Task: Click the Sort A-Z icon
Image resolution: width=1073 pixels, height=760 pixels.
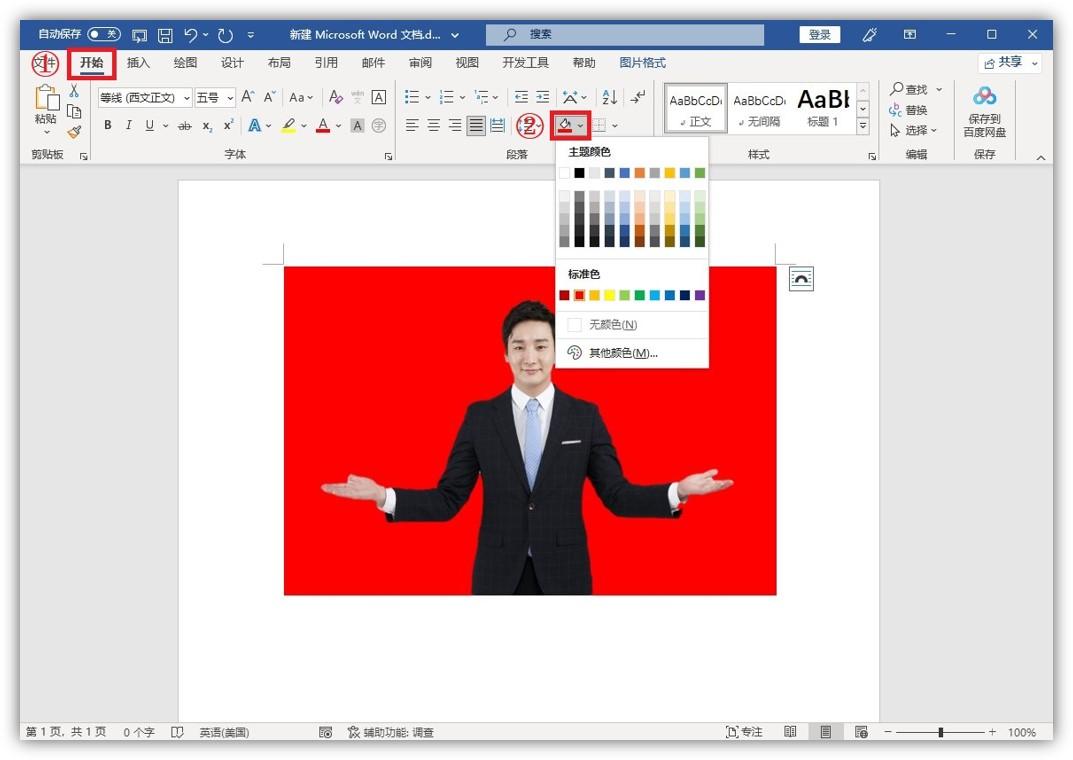Action: [x=608, y=97]
